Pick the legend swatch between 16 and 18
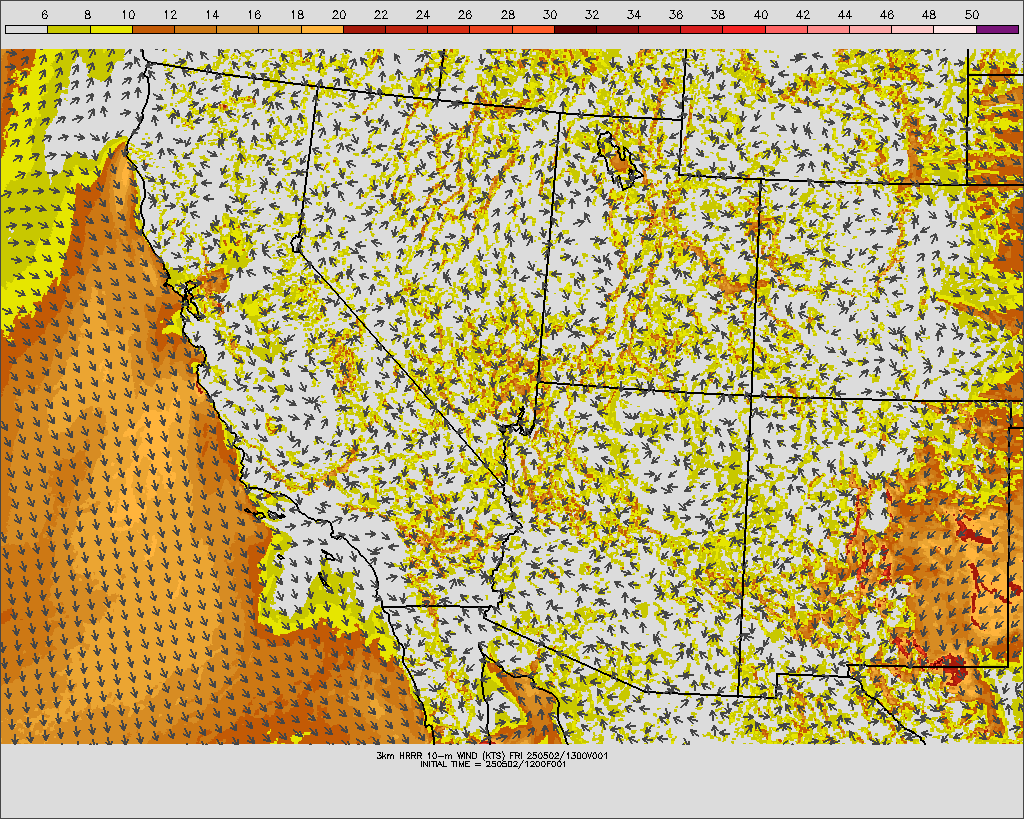This screenshot has height=819, width=1024. tap(280, 29)
